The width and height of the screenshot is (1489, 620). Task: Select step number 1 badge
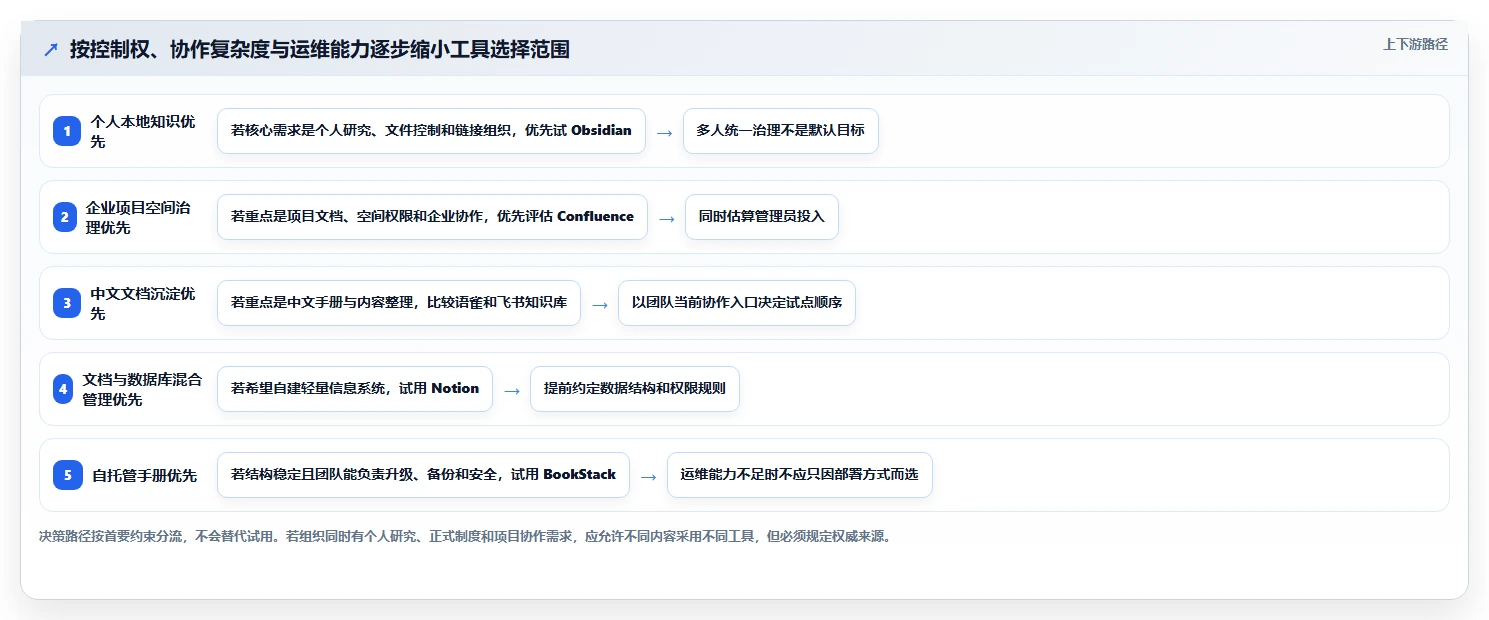point(67,131)
